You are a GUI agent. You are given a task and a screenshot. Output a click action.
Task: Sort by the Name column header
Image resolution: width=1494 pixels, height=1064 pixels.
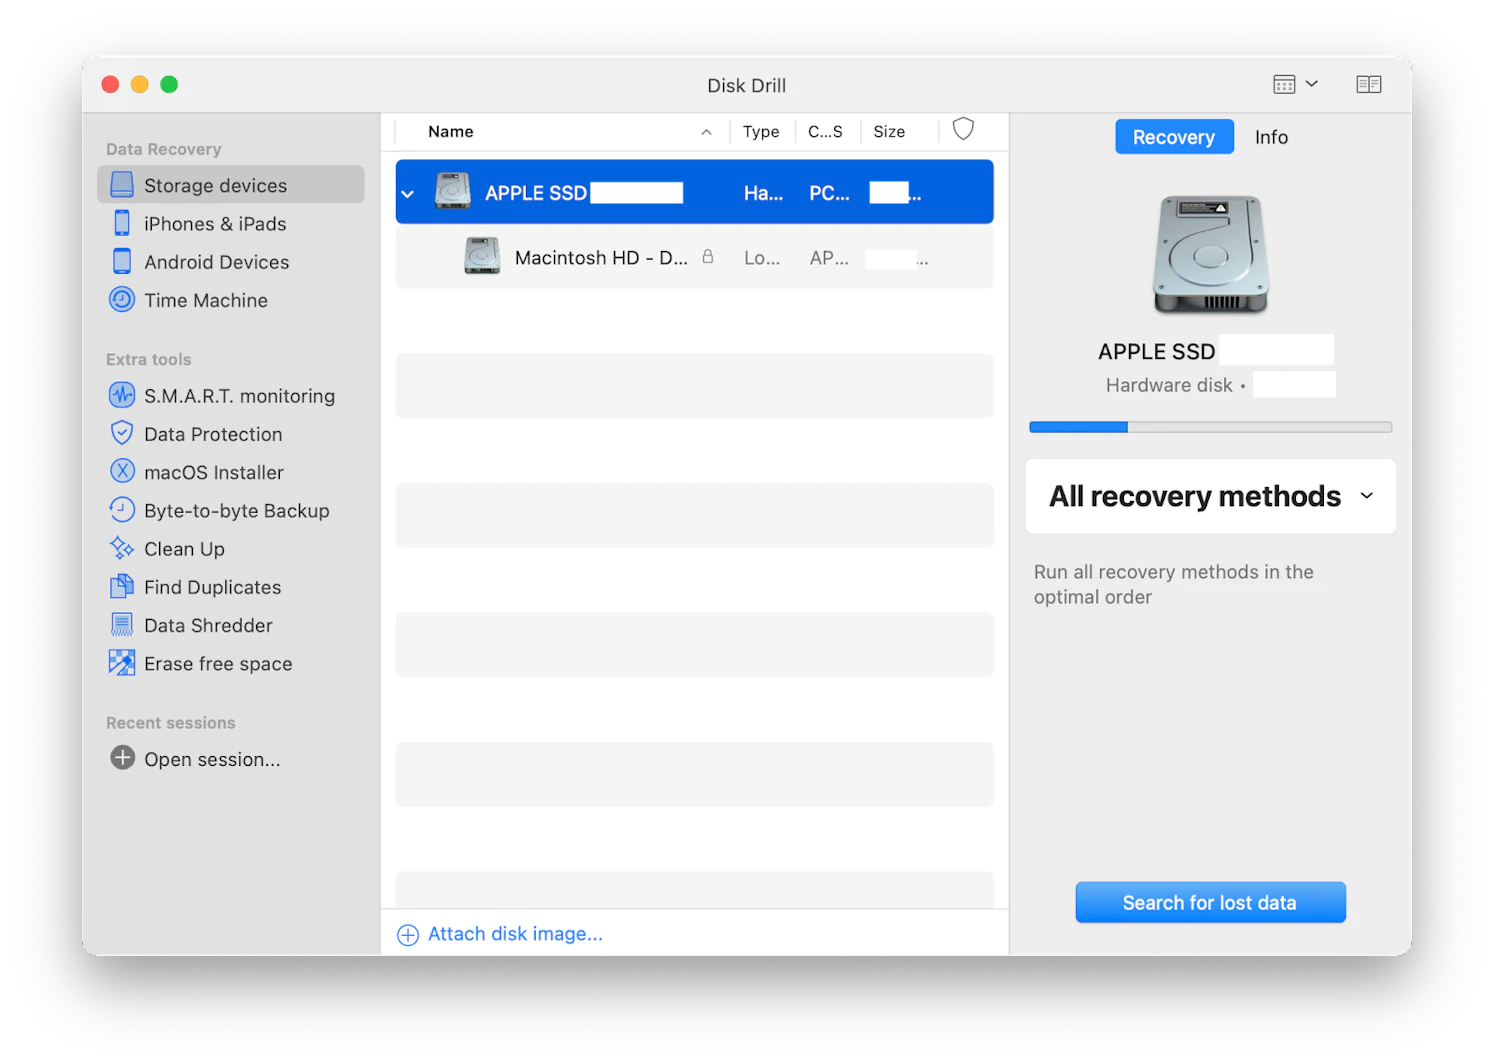451,132
